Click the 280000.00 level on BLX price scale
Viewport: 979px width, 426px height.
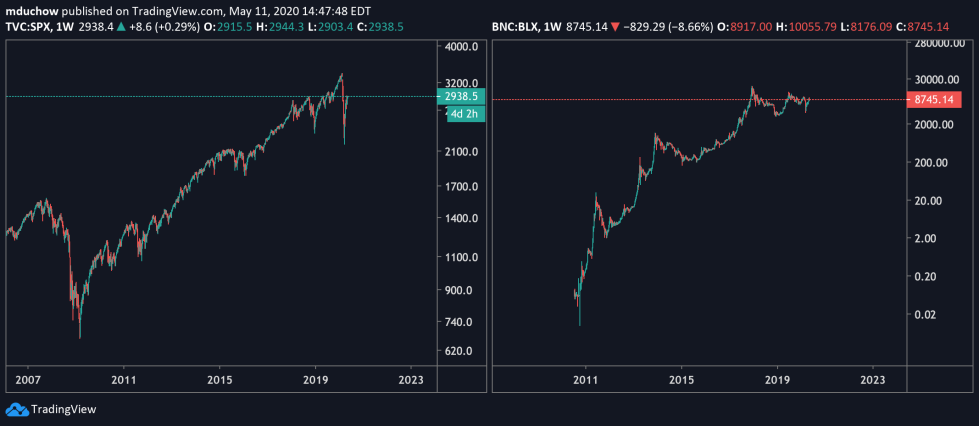pos(940,44)
